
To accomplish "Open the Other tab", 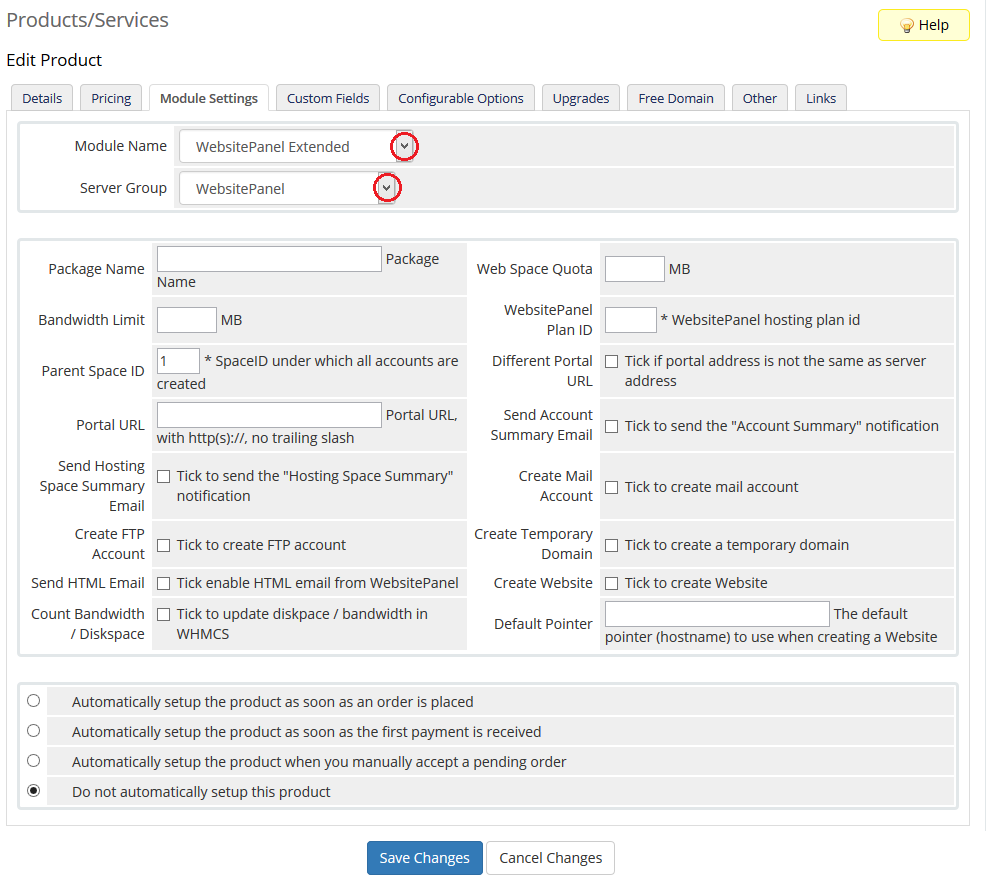I will click(759, 98).
